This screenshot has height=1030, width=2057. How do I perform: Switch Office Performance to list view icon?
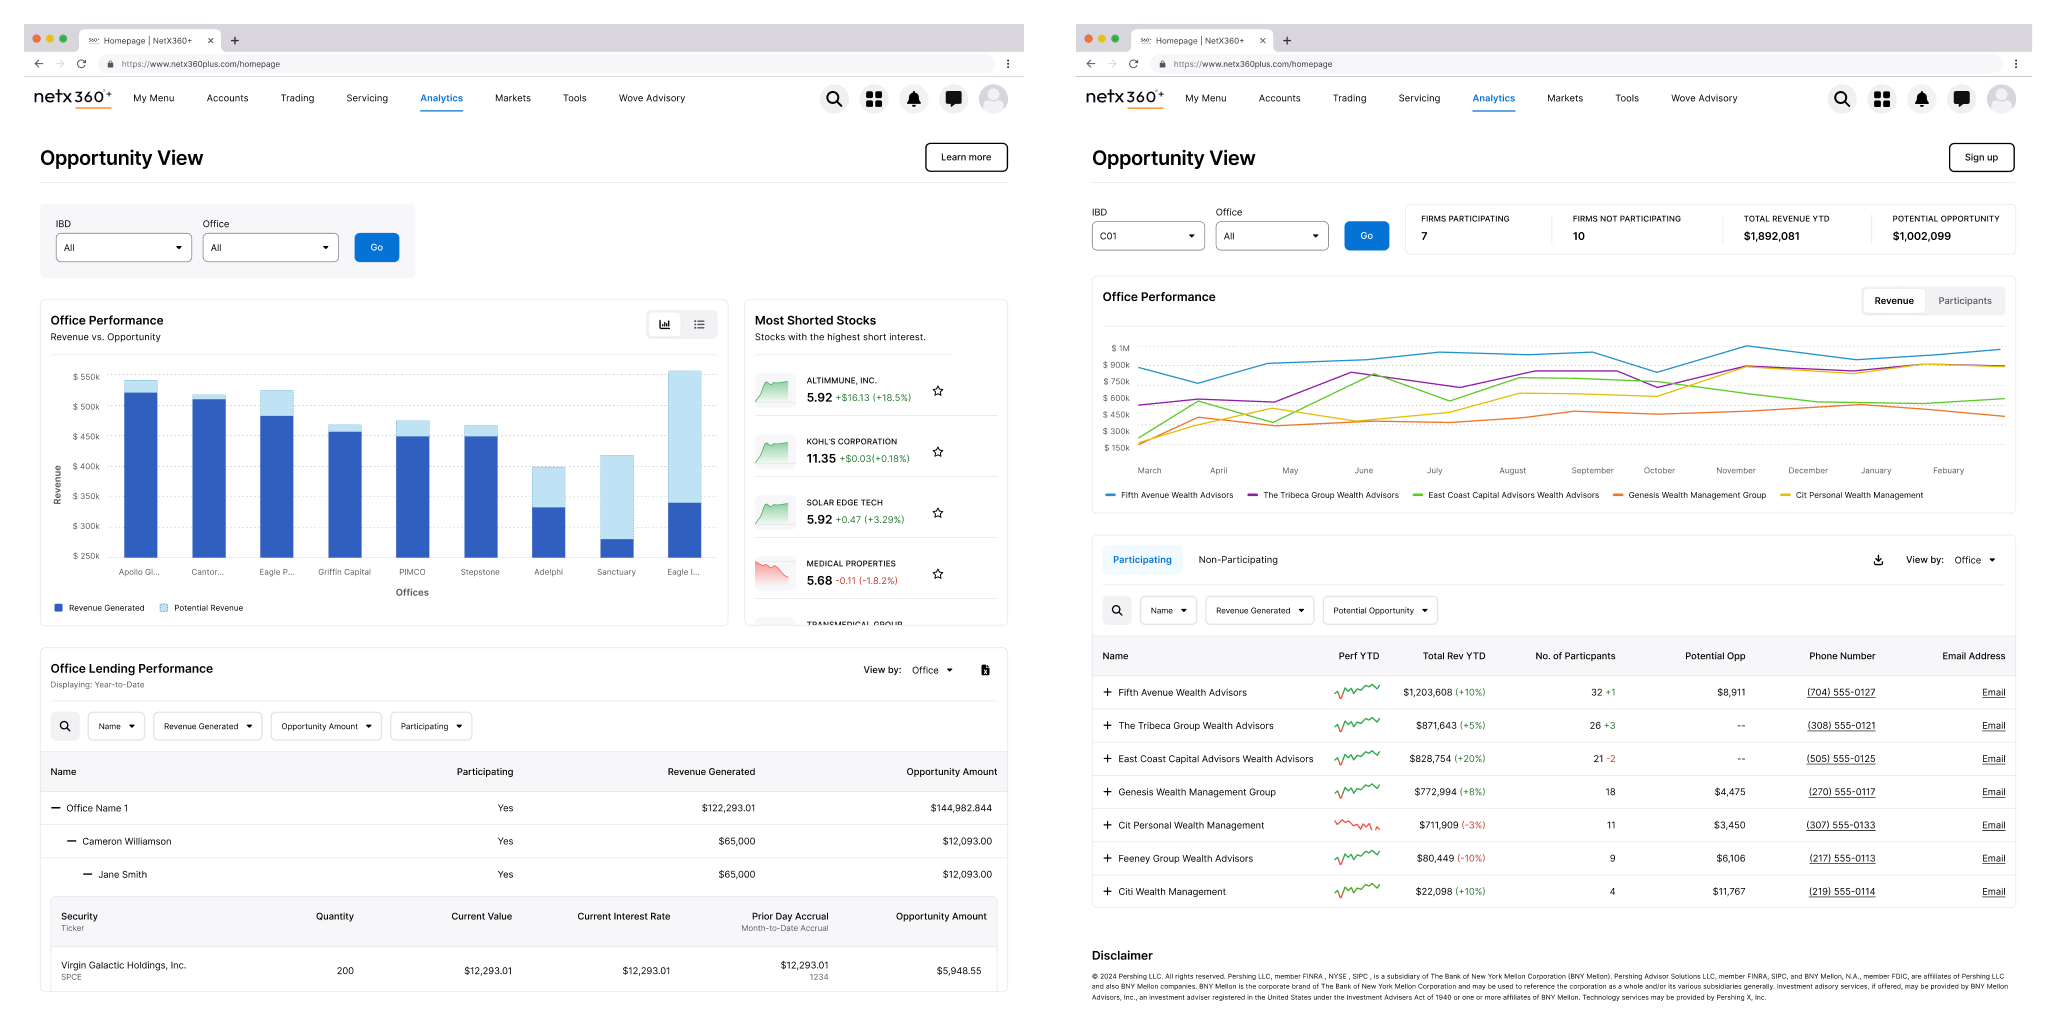click(x=699, y=325)
